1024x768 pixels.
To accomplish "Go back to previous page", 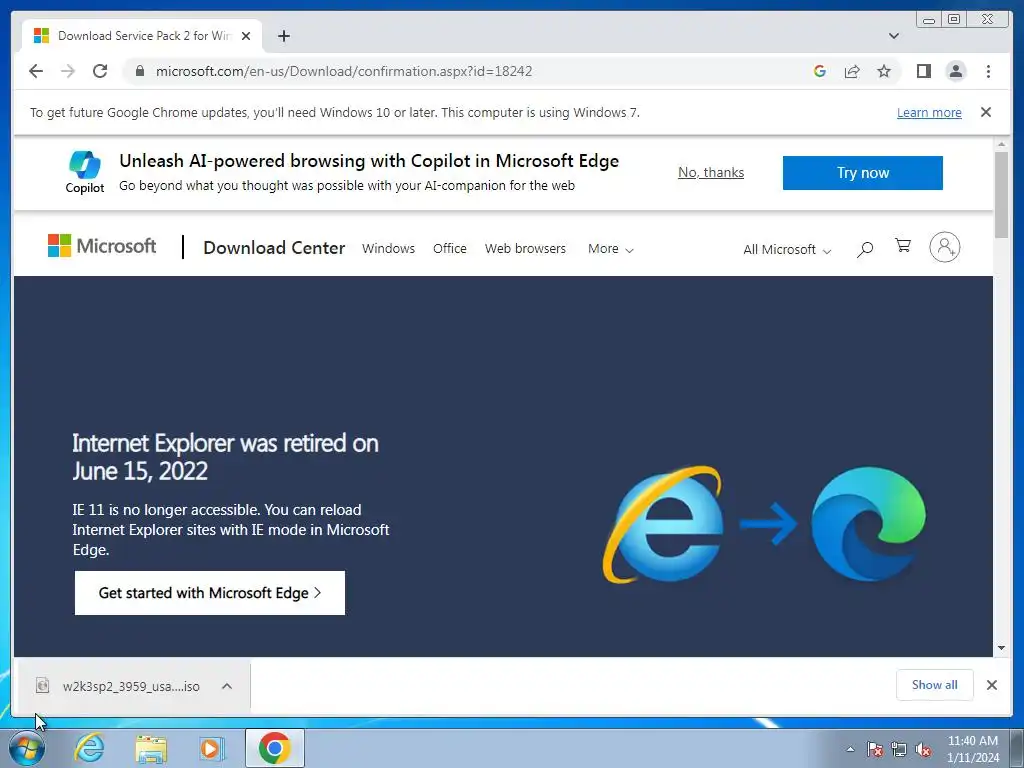I will (x=36, y=71).
